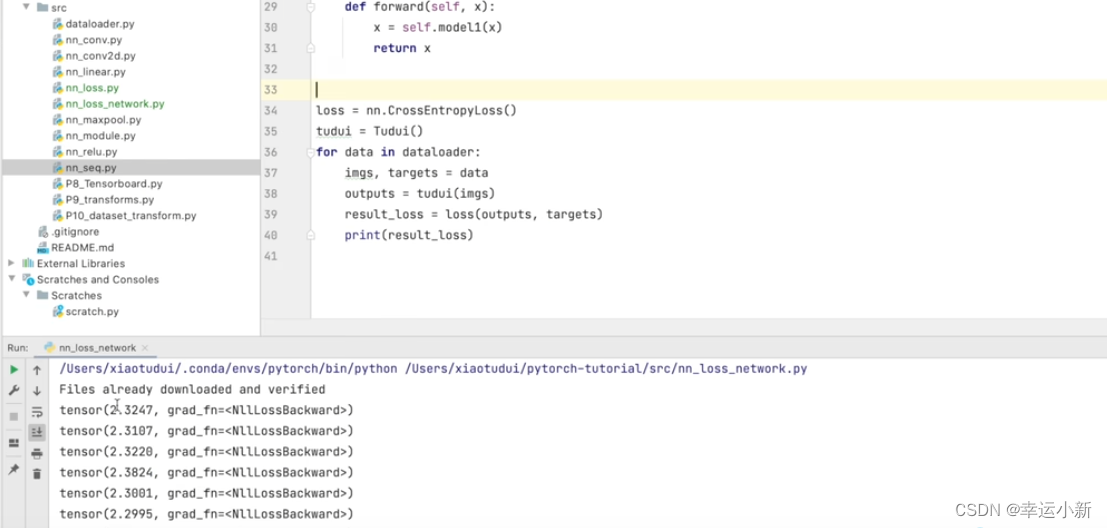Clear console with trash icon
The image size is (1107, 528).
pyautogui.click(x=37, y=474)
